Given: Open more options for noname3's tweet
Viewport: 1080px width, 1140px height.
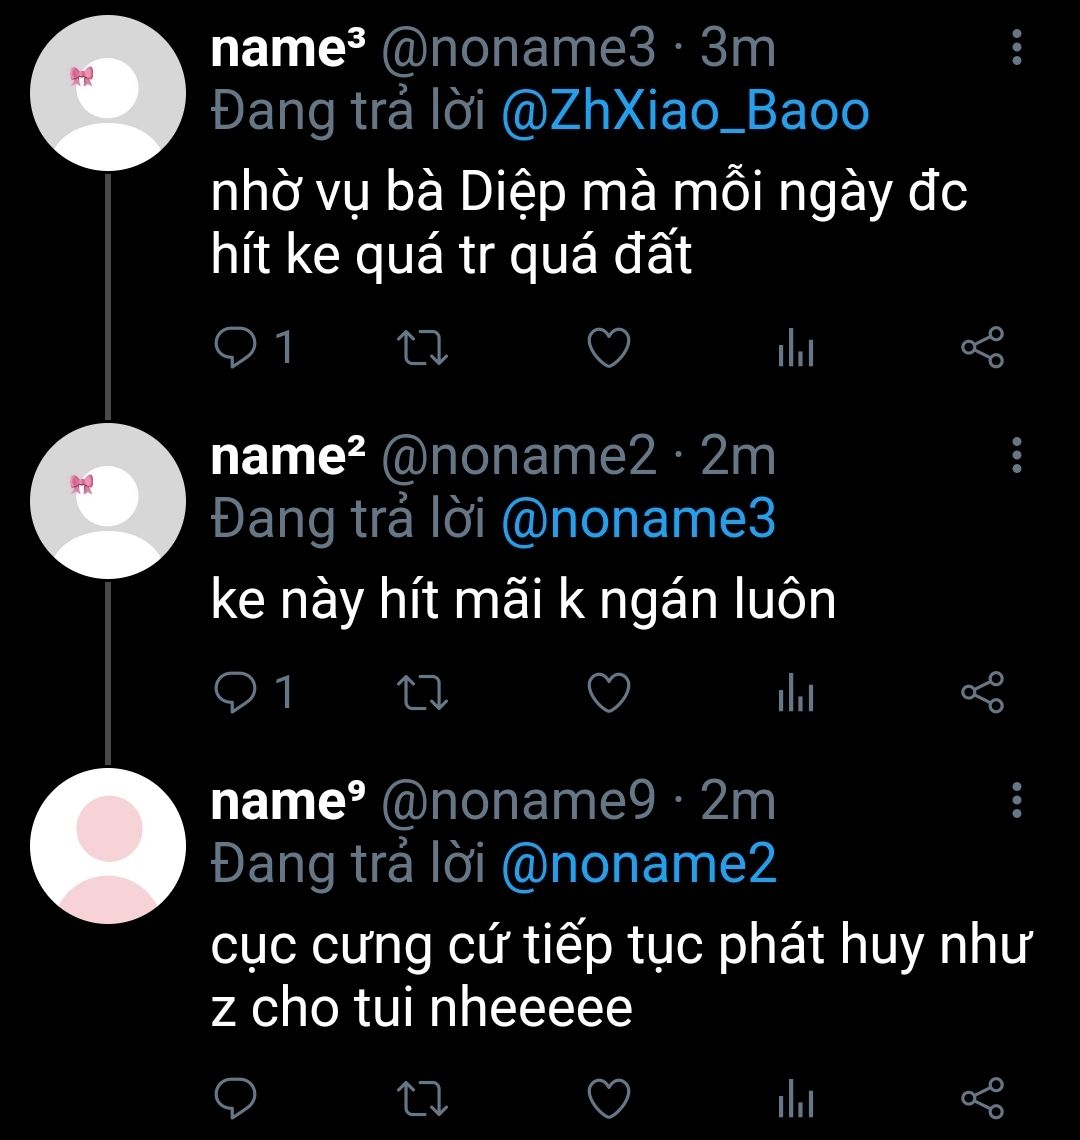Looking at the screenshot, I should (1016, 47).
